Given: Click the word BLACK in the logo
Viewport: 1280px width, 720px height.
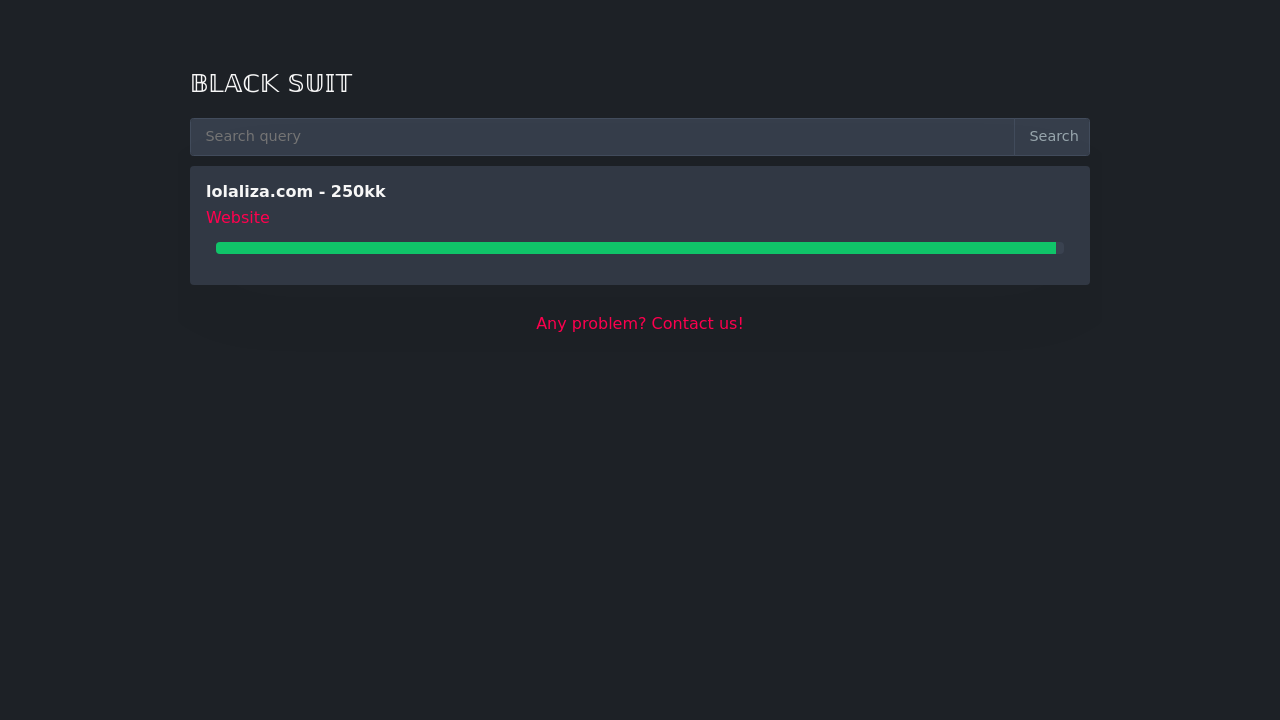Looking at the screenshot, I should pos(234,84).
